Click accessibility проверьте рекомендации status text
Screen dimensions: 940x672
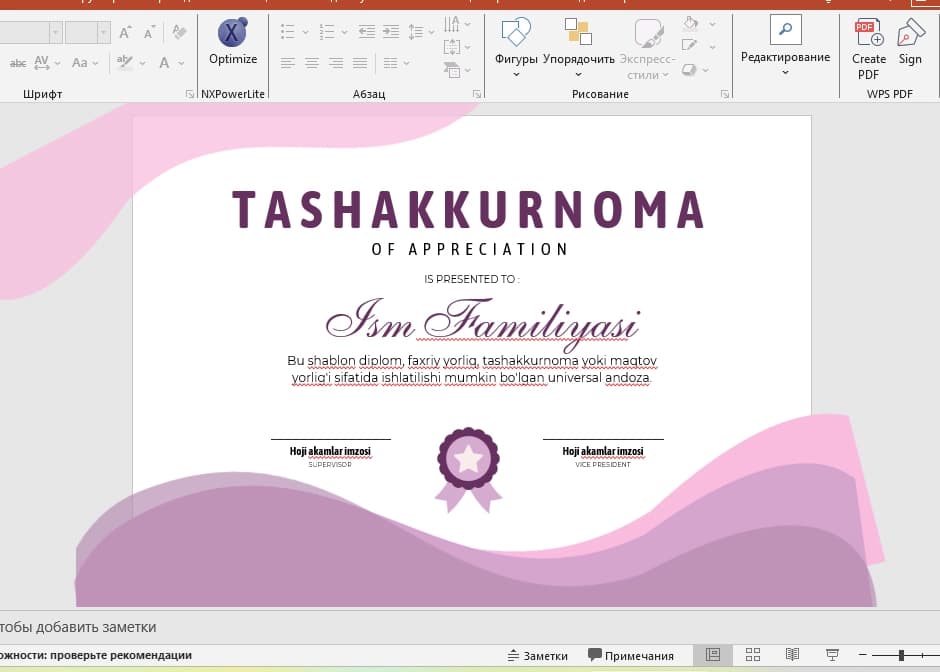96,655
